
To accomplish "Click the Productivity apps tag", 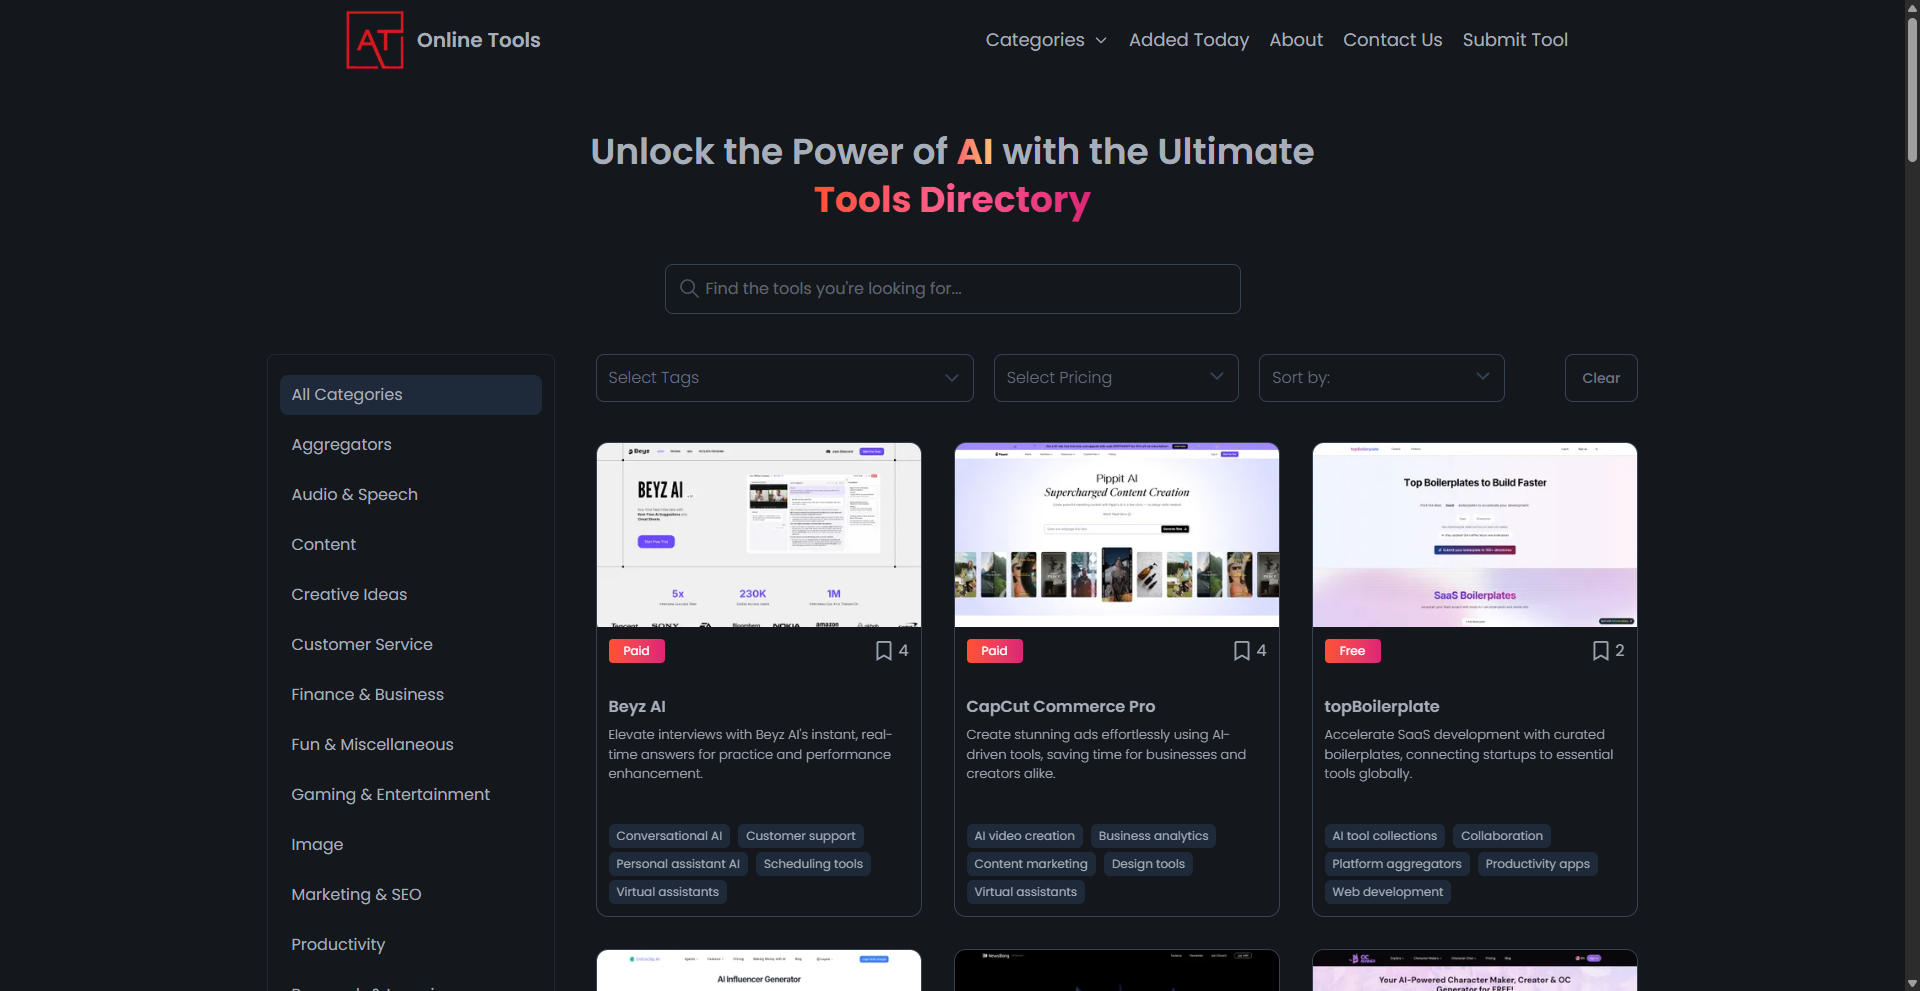I will pyautogui.click(x=1537, y=864).
